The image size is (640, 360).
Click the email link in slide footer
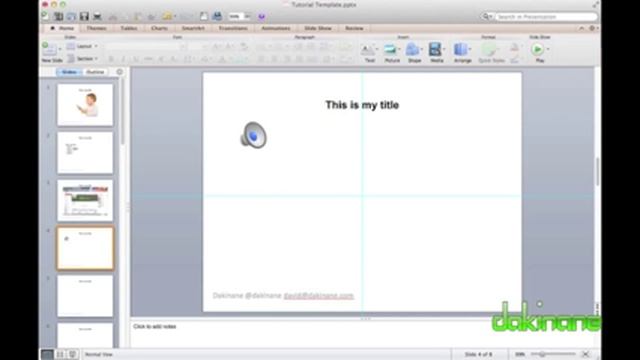pyautogui.click(x=319, y=296)
